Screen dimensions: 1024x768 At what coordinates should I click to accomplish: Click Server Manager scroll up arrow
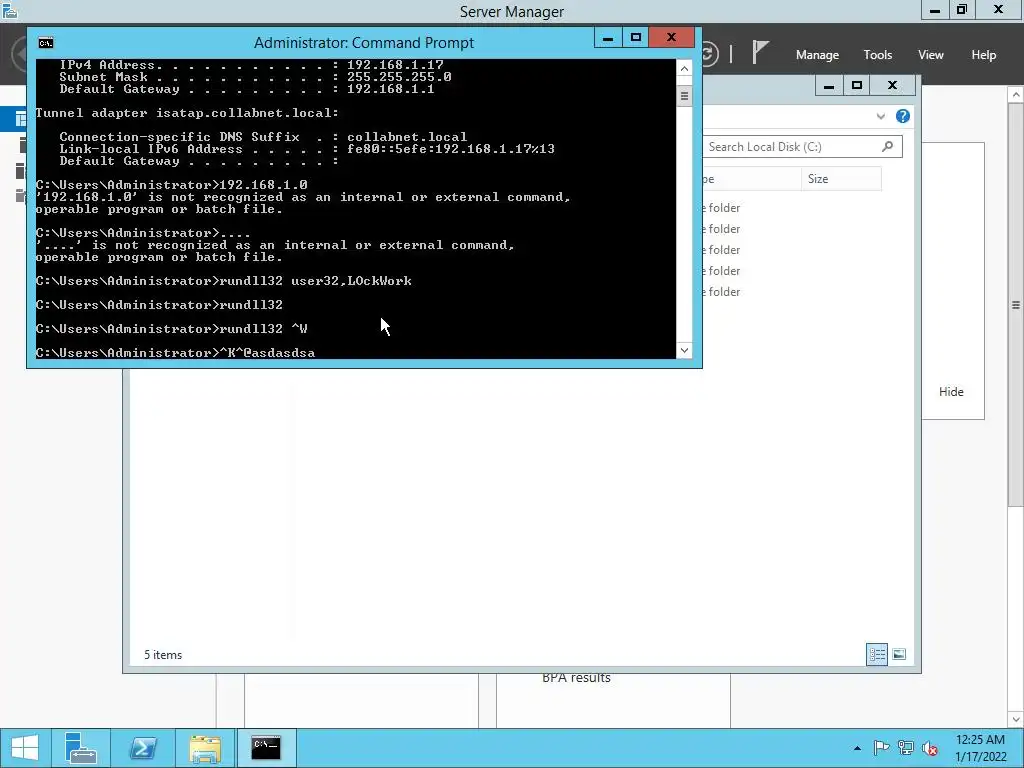coord(1016,95)
